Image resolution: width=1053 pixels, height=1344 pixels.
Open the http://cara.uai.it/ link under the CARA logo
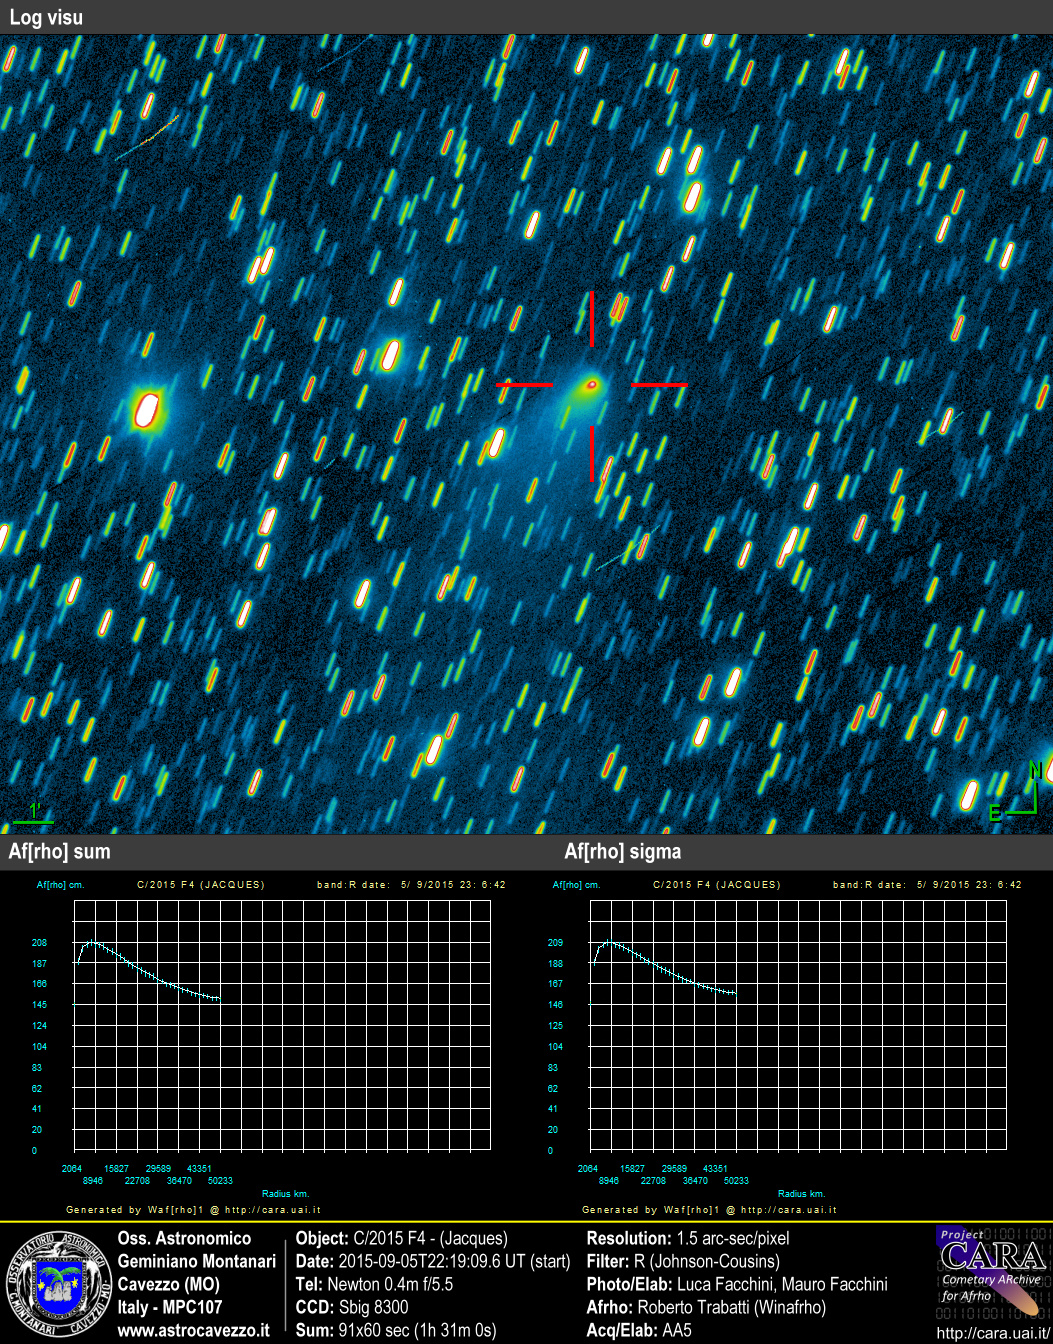pyautogui.click(x=993, y=1333)
